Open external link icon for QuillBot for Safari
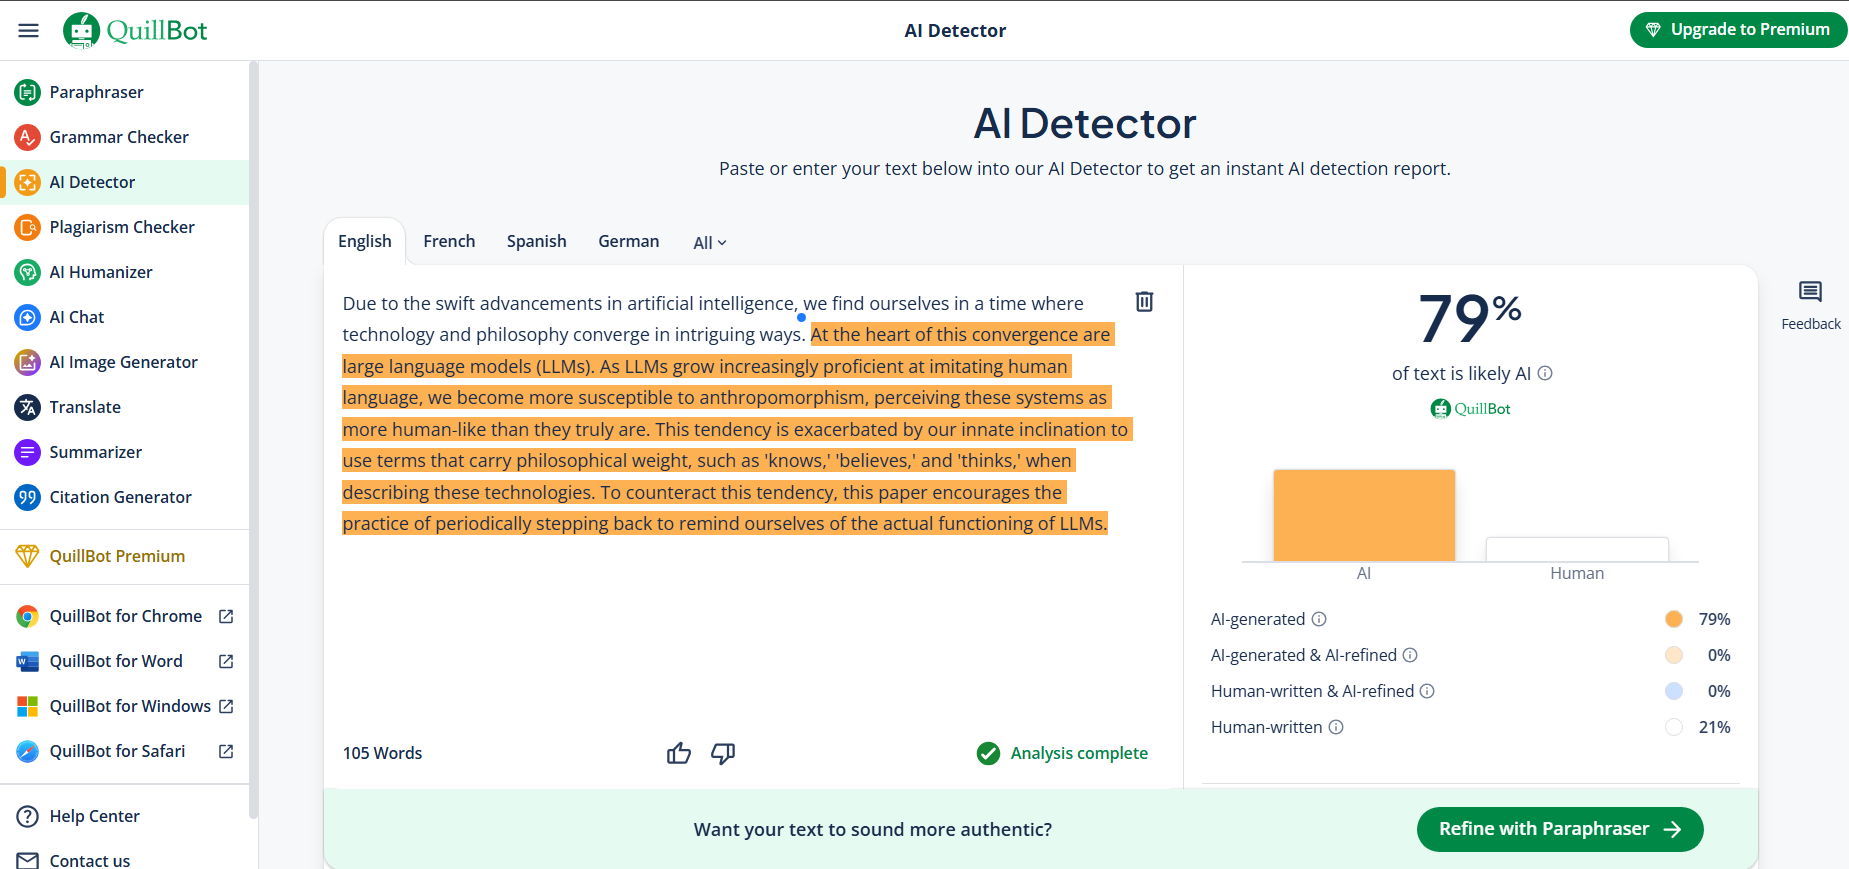Viewport: 1849px width, 869px height. click(226, 751)
